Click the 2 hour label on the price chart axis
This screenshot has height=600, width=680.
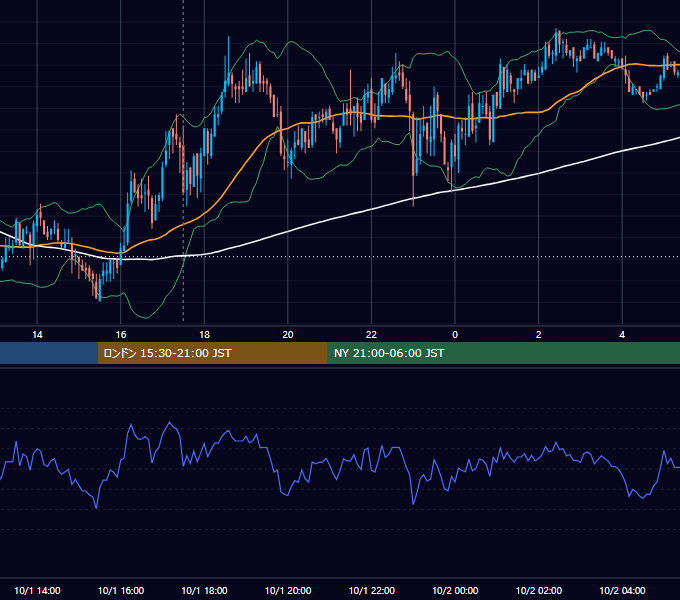tap(539, 335)
